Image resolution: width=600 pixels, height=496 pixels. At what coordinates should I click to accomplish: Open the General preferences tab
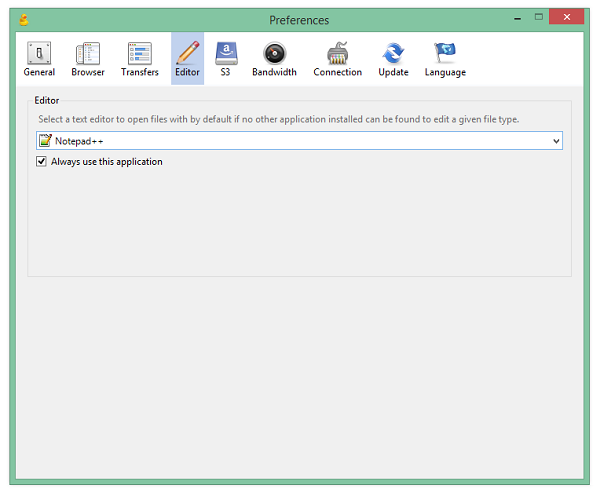coord(39,59)
